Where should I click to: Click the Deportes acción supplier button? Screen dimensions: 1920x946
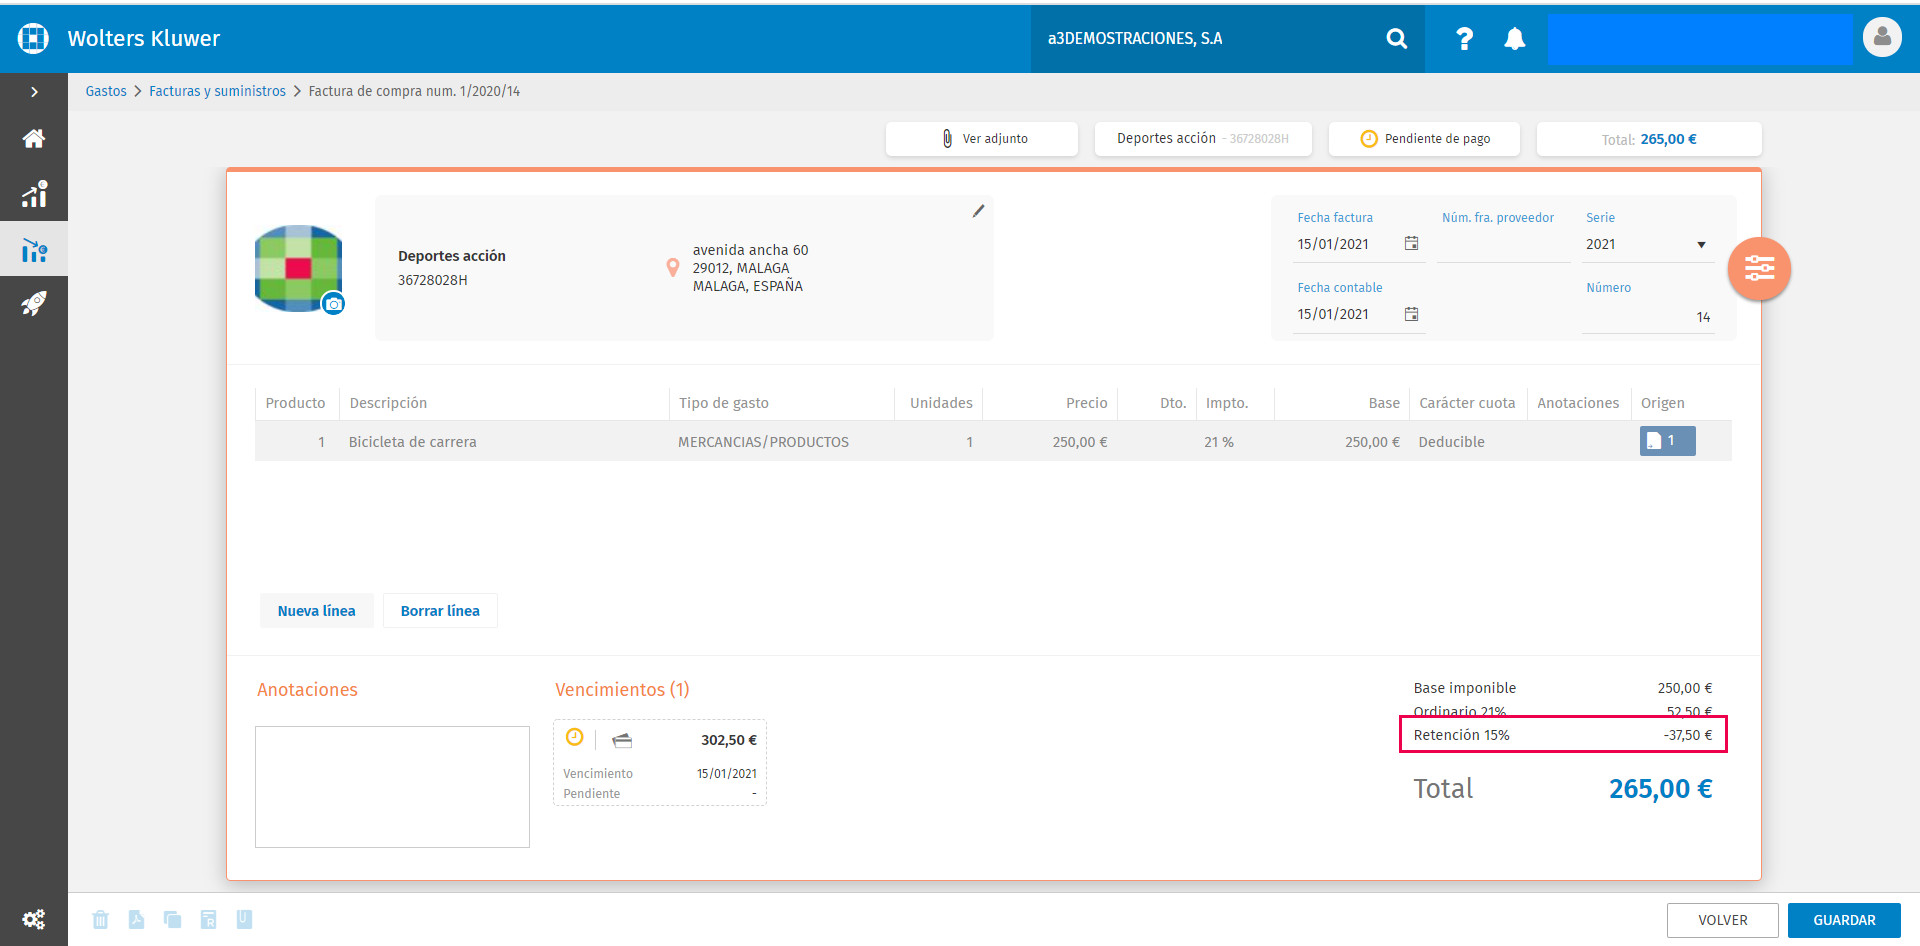pyautogui.click(x=1203, y=139)
